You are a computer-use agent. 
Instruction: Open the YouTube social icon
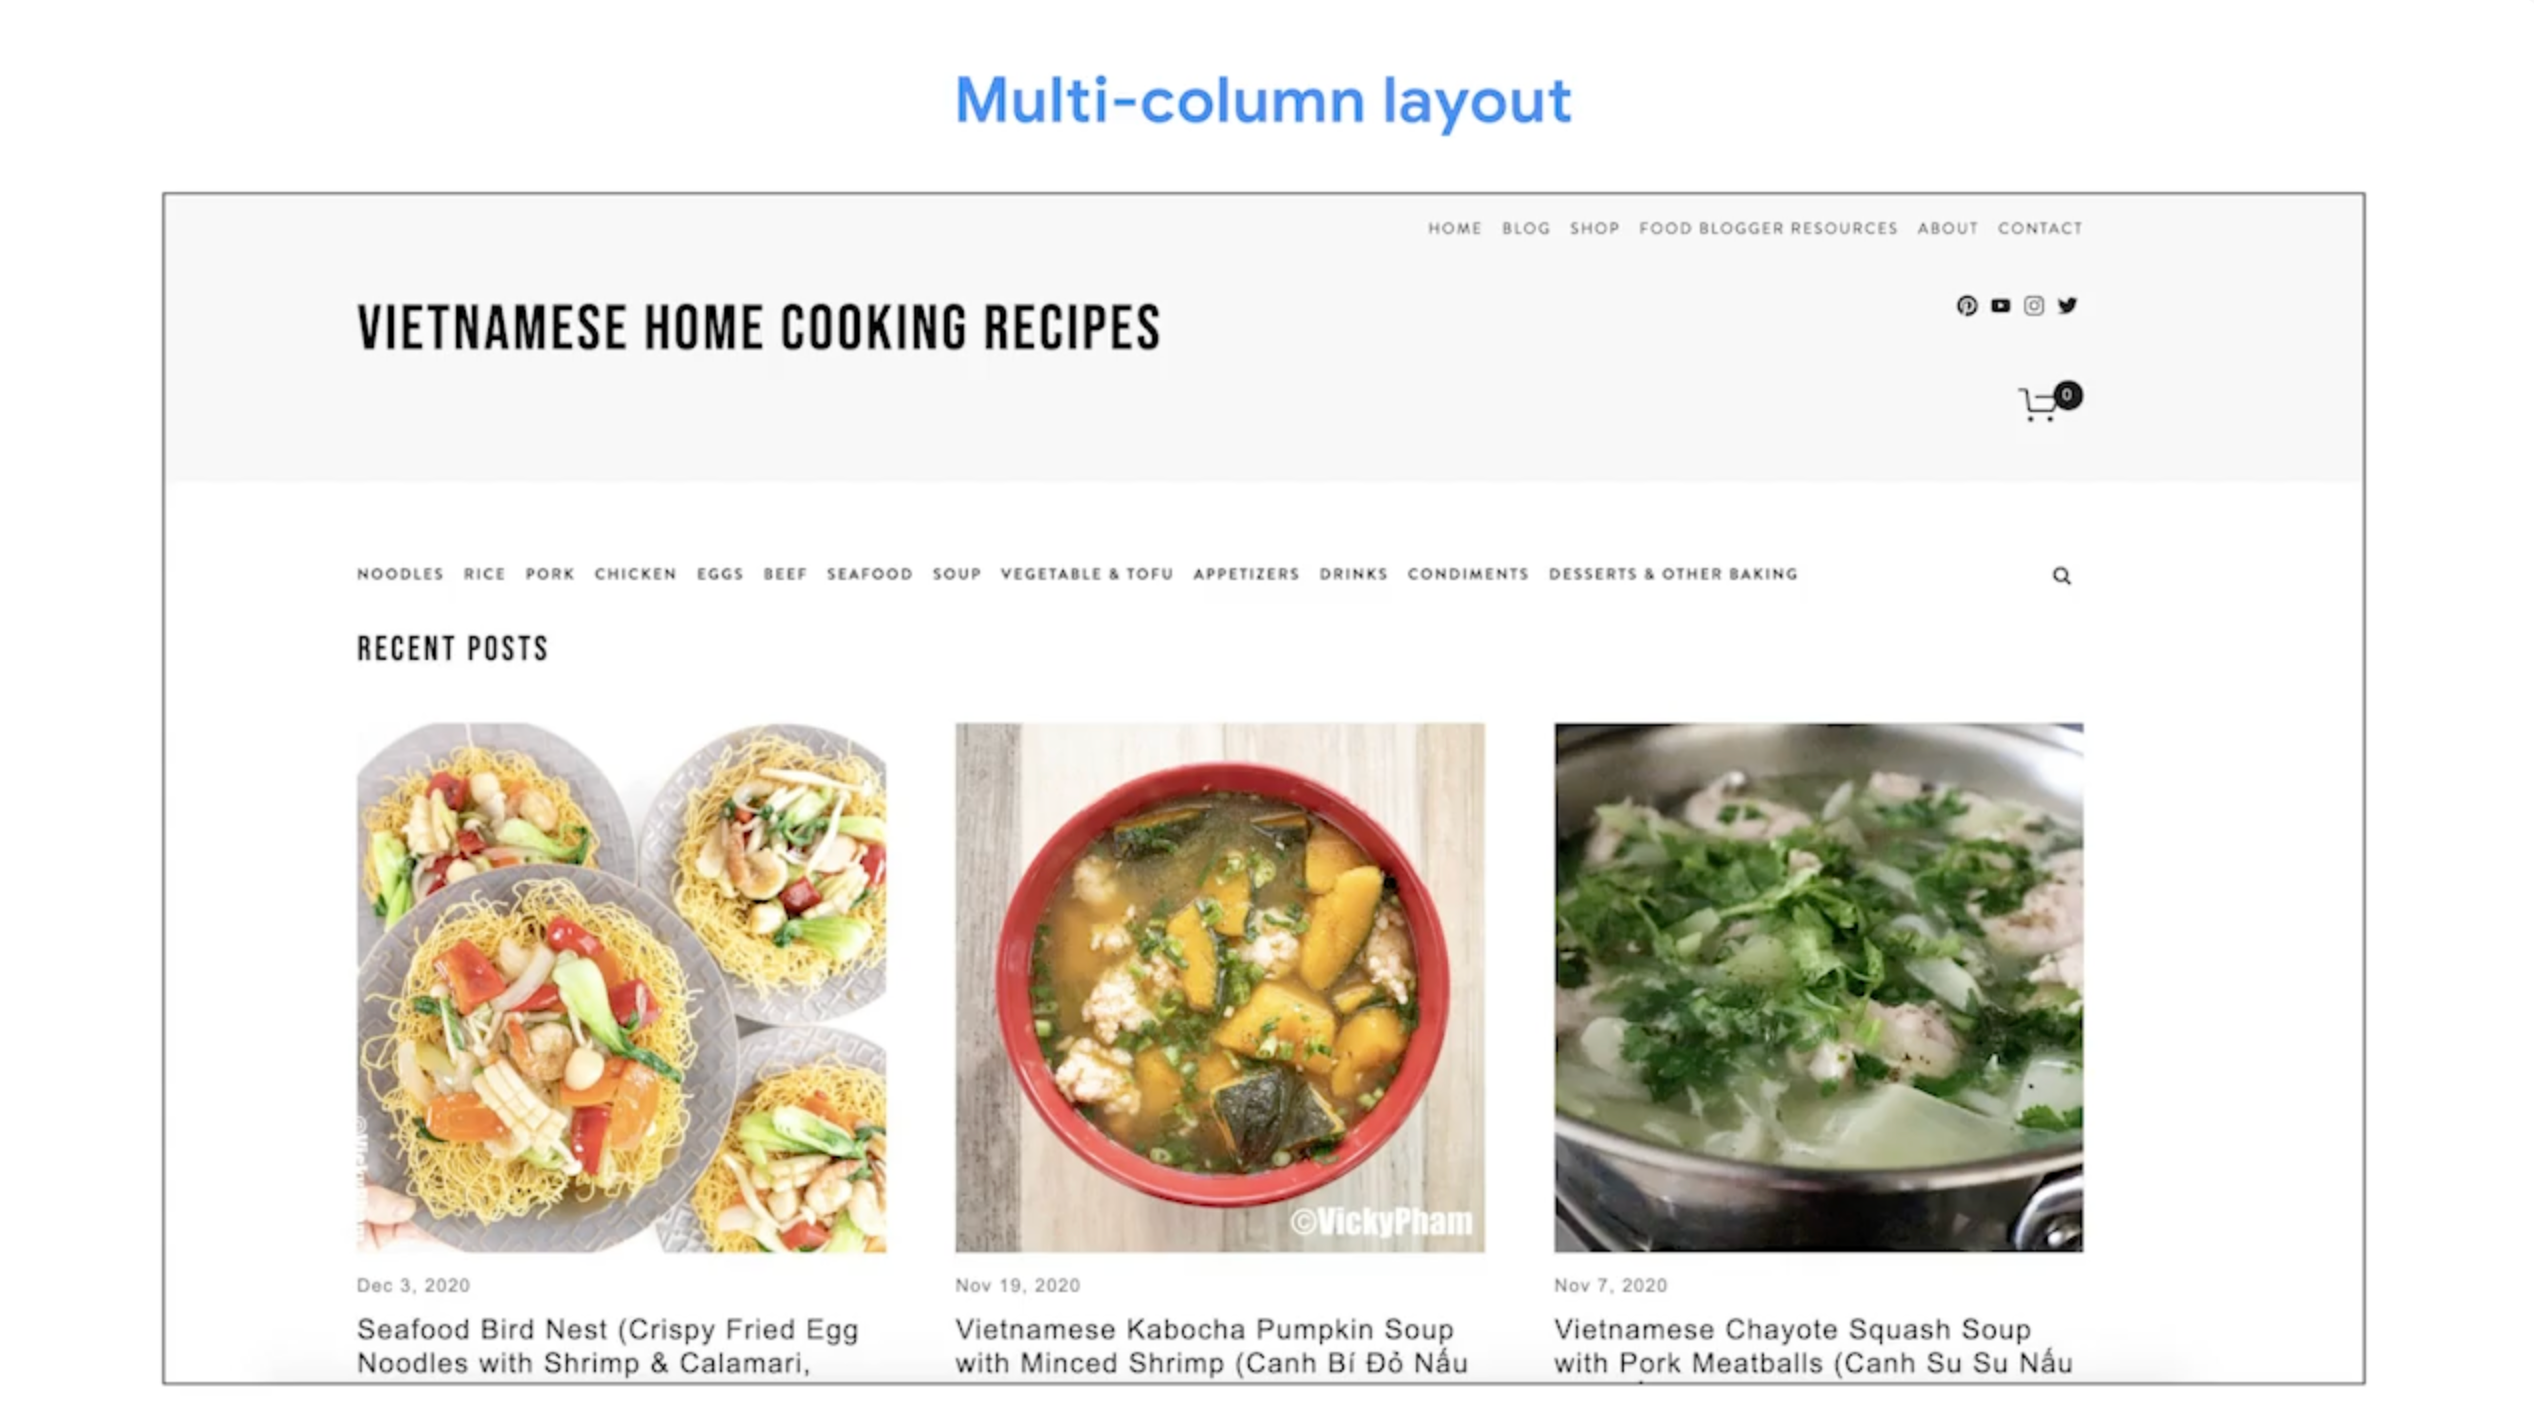pyautogui.click(x=2000, y=306)
